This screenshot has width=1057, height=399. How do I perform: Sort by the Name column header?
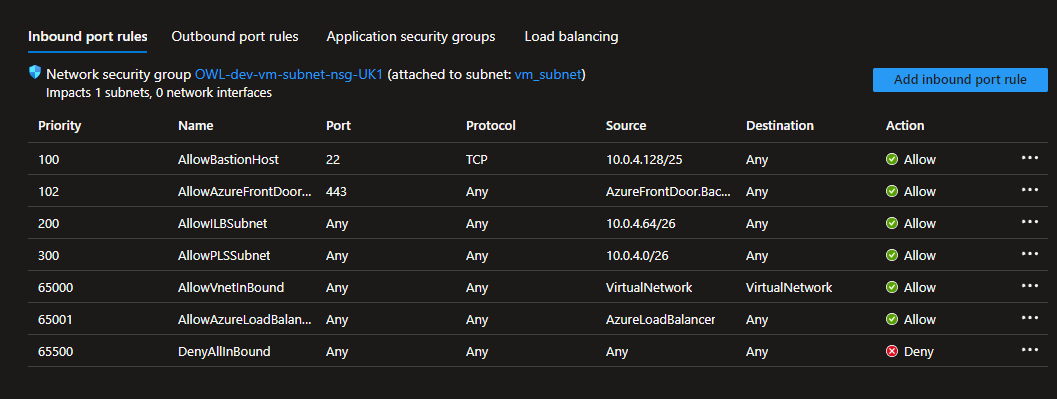coord(195,125)
